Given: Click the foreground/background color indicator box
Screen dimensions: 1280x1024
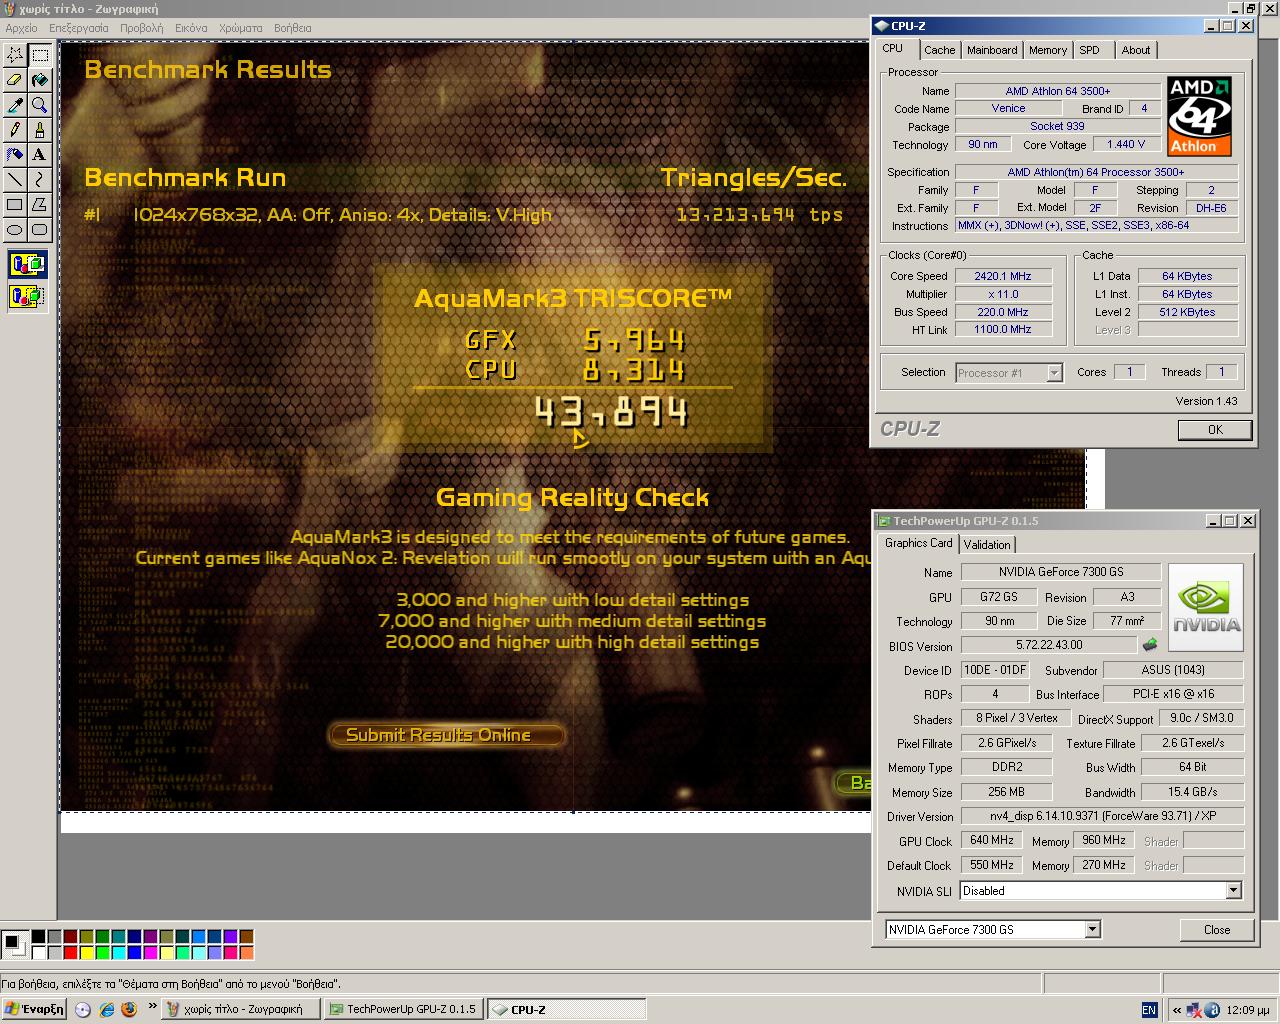Looking at the screenshot, I should 14,943.
